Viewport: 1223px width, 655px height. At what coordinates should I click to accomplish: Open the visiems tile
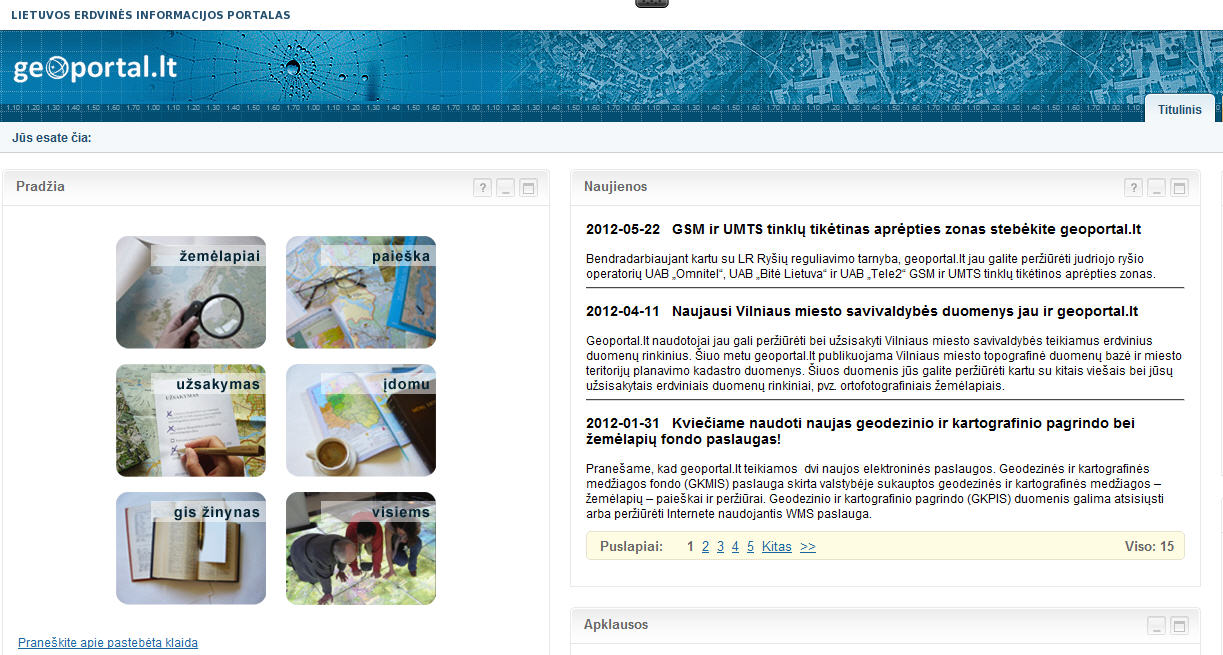coord(361,548)
